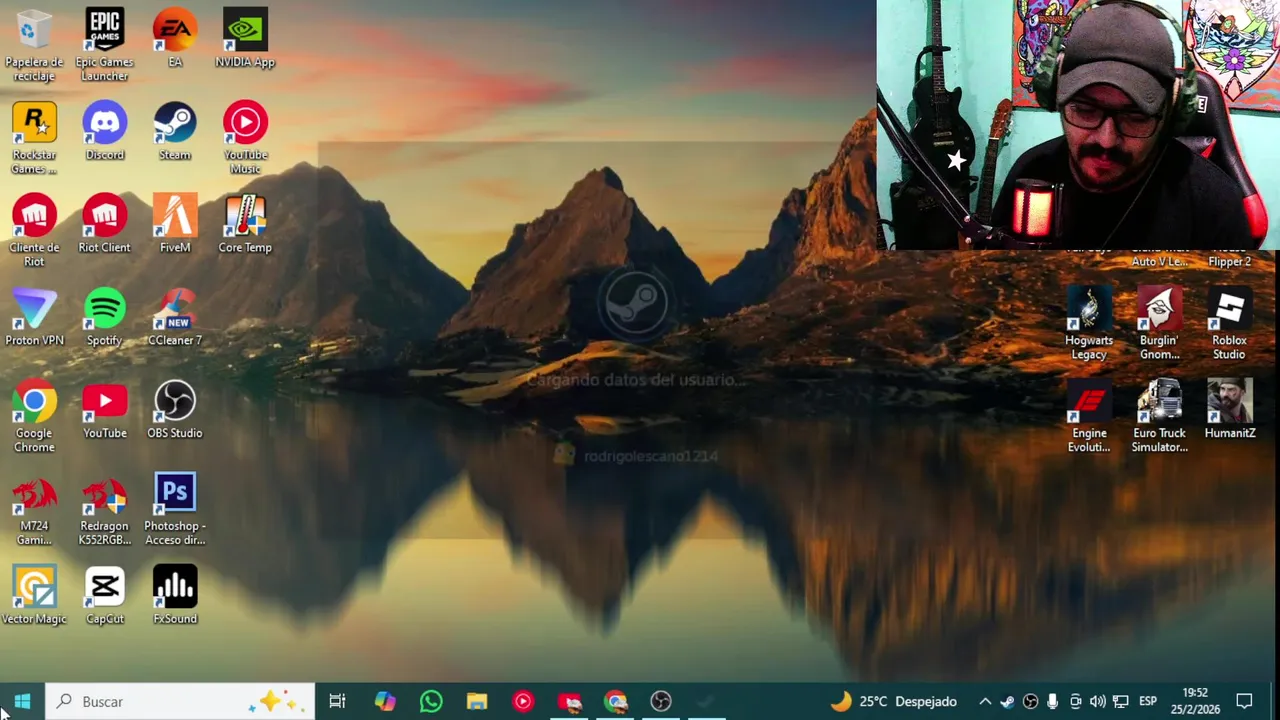The width and height of the screenshot is (1280, 720).
Task: Open the OBS Studio desktop icon
Action: (x=175, y=410)
